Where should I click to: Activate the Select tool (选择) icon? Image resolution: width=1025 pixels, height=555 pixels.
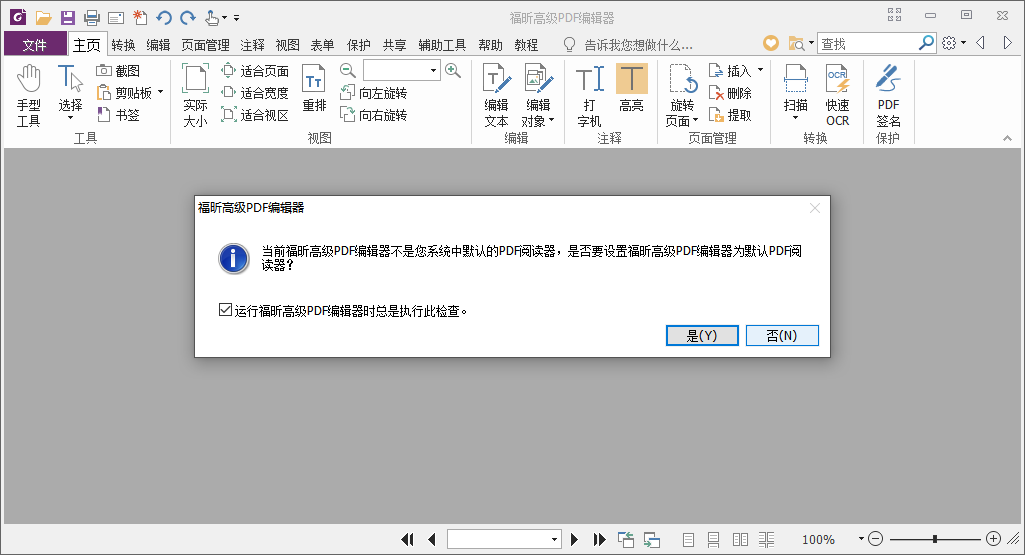tap(70, 80)
